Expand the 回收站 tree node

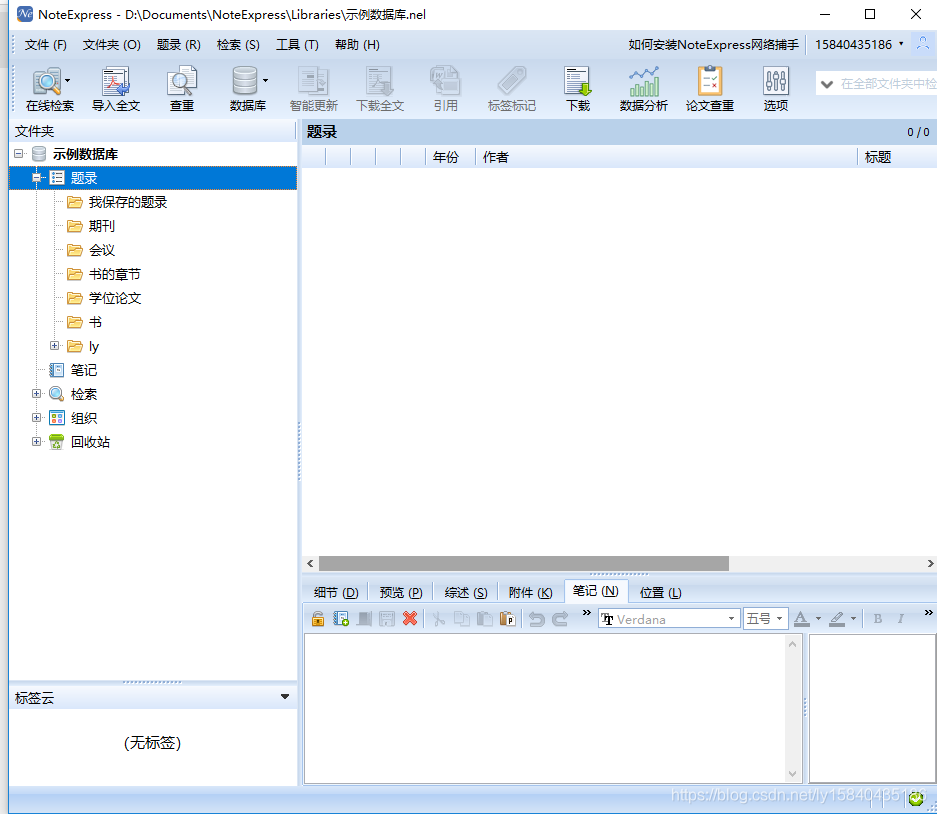click(x=36, y=441)
